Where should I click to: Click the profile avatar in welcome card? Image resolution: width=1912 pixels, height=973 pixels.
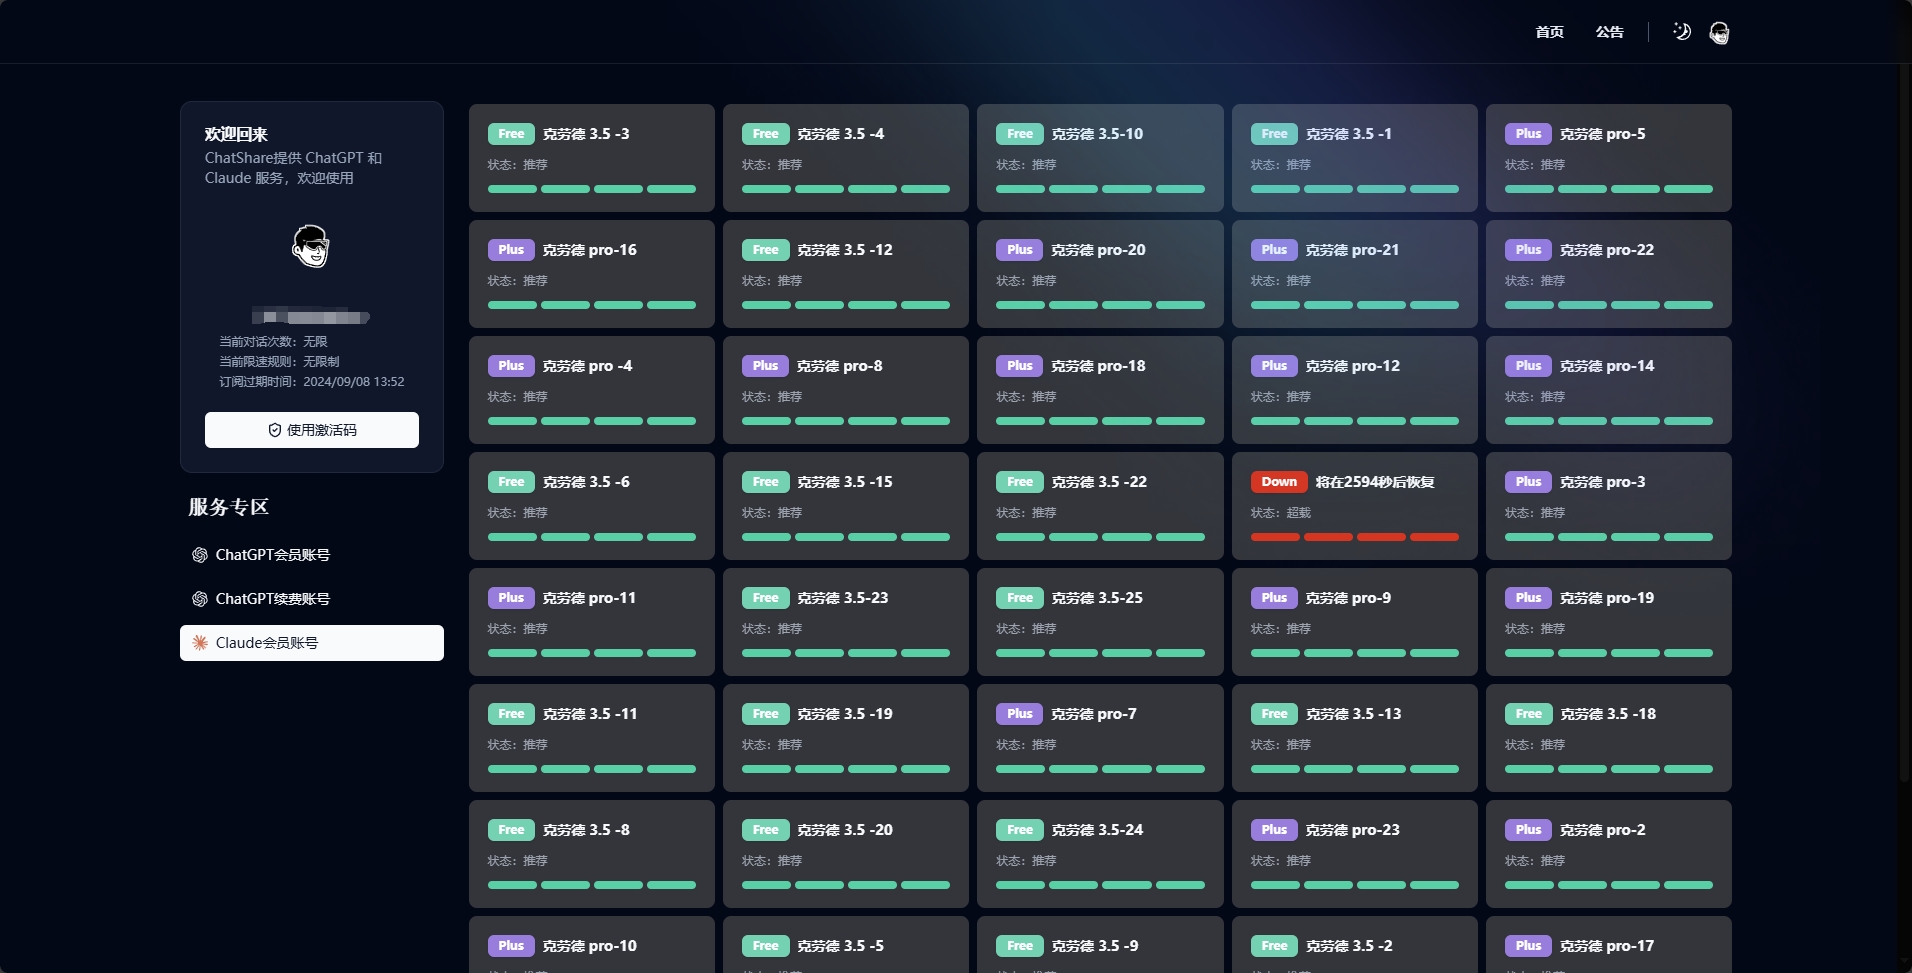click(311, 246)
